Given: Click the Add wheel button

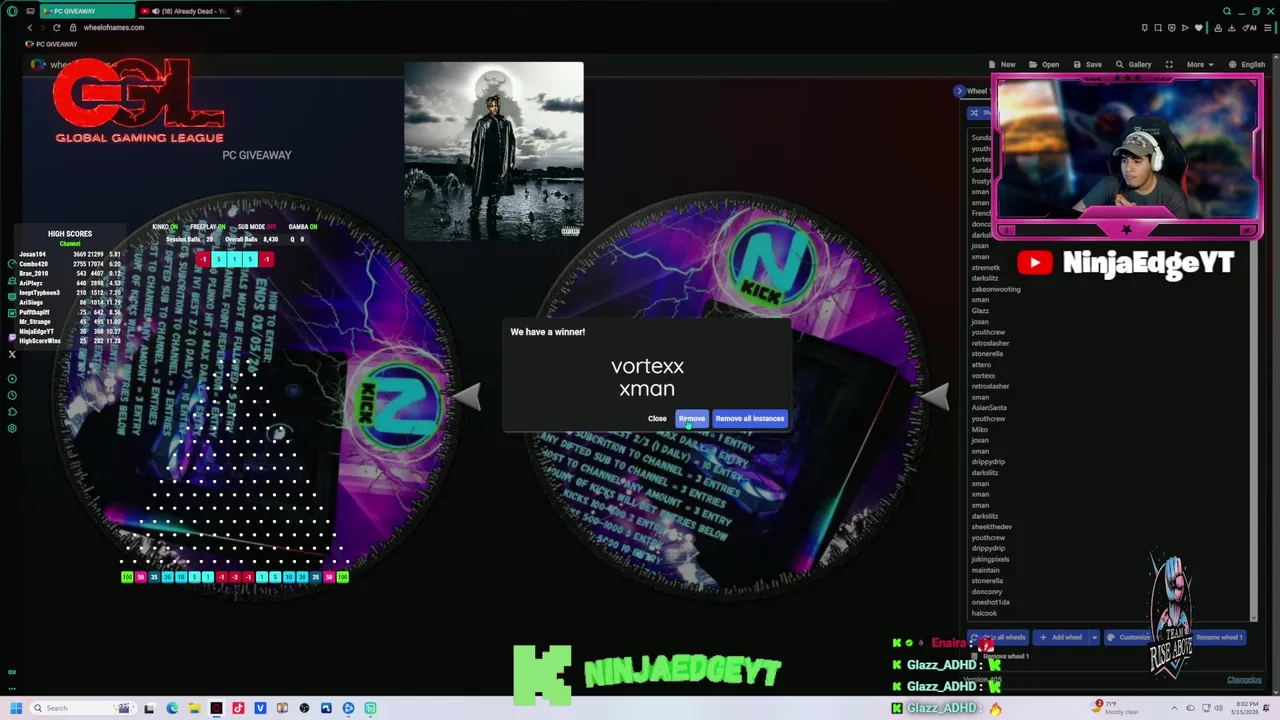Looking at the screenshot, I should pos(1059,637).
